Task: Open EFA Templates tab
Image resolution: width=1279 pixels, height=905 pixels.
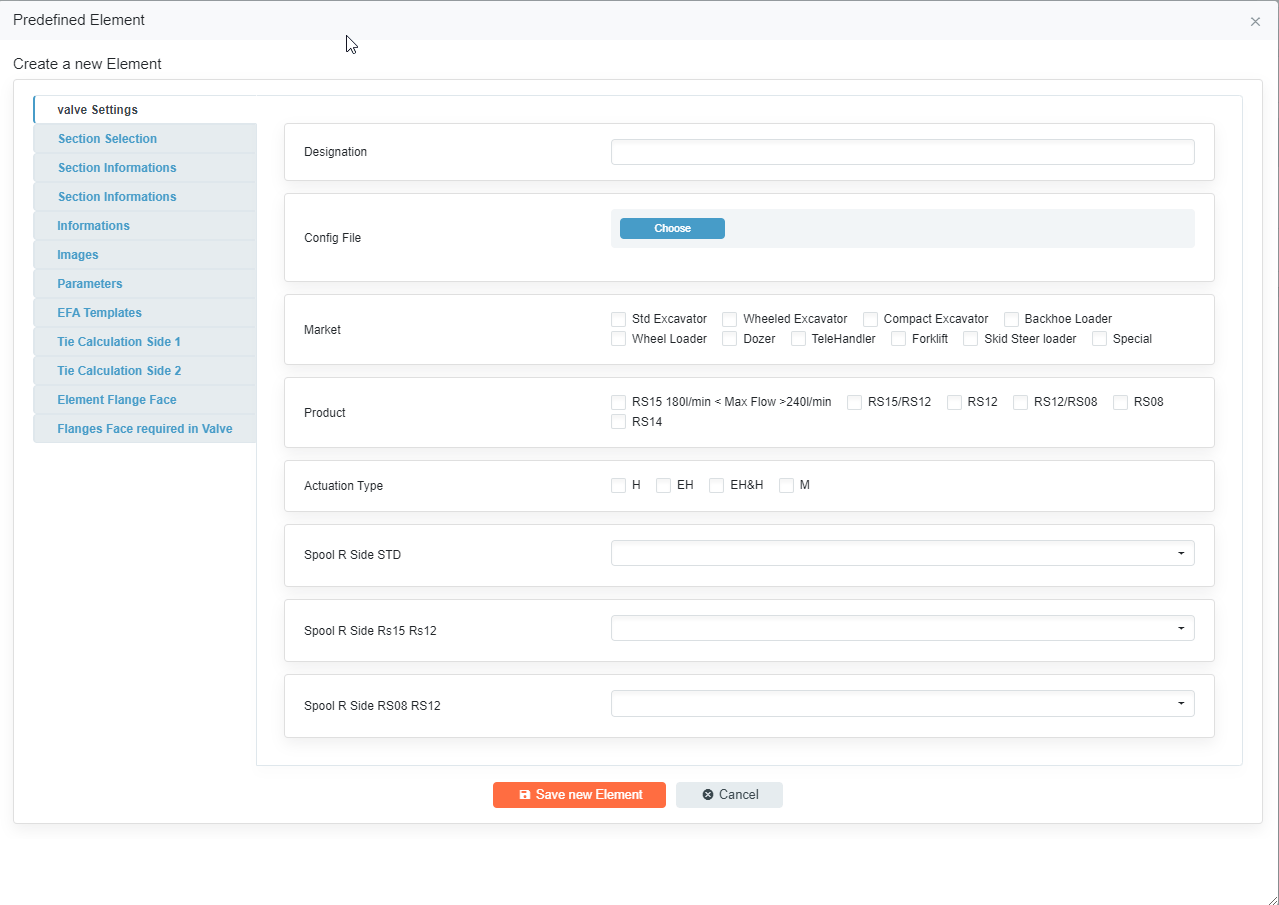Action: coord(145,313)
